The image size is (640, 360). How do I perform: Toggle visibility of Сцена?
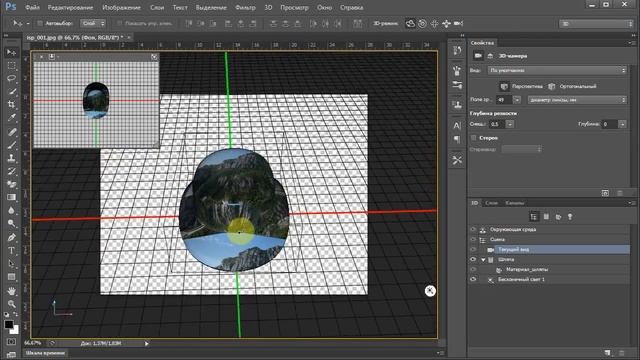tap(473, 240)
